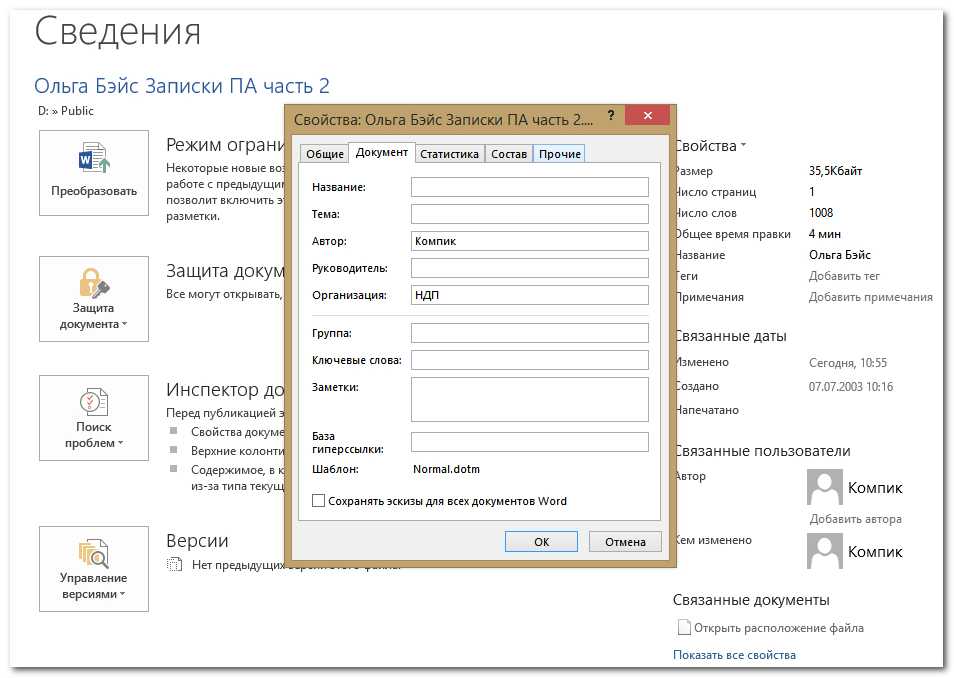Enable Сохранять эскизы для всех документов Word
Screen dimensions: 954x678
coord(319,501)
